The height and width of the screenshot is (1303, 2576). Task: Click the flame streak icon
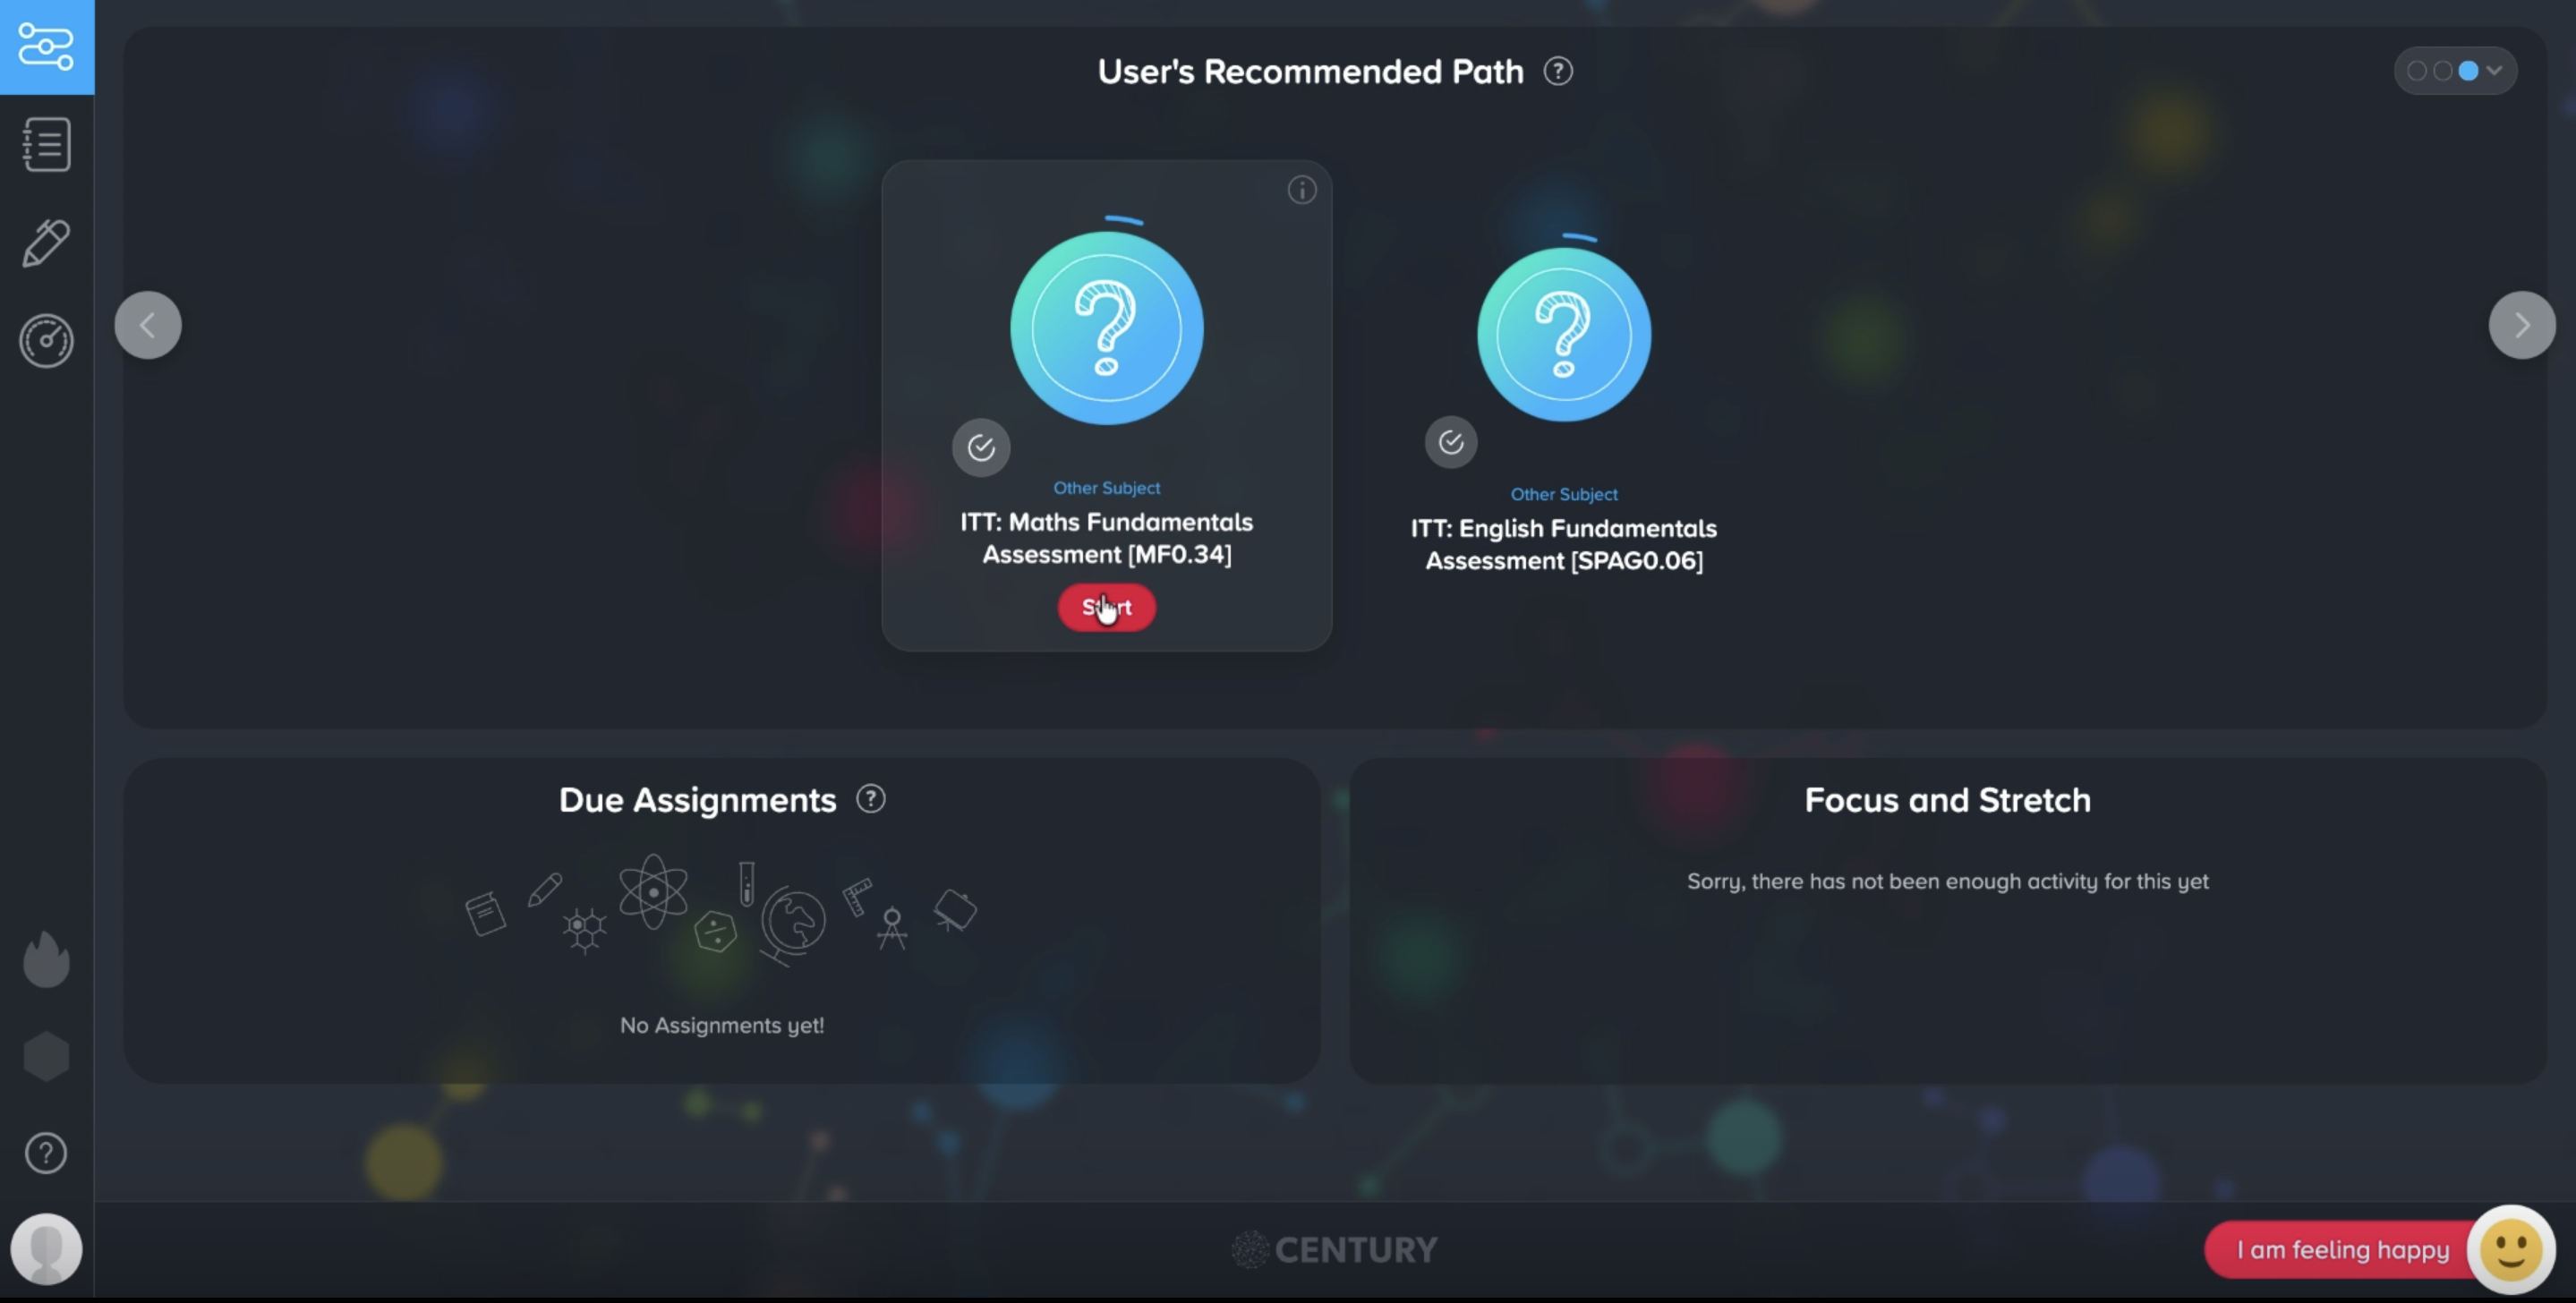coord(46,959)
